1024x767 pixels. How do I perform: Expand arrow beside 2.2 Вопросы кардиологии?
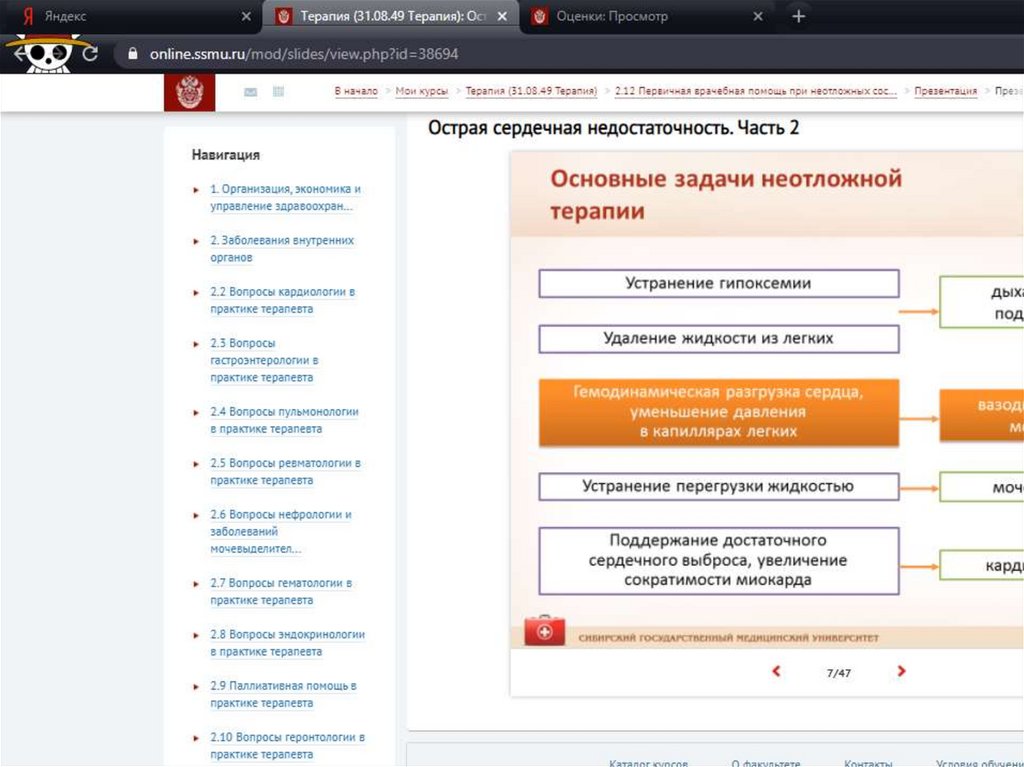pos(196,293)
